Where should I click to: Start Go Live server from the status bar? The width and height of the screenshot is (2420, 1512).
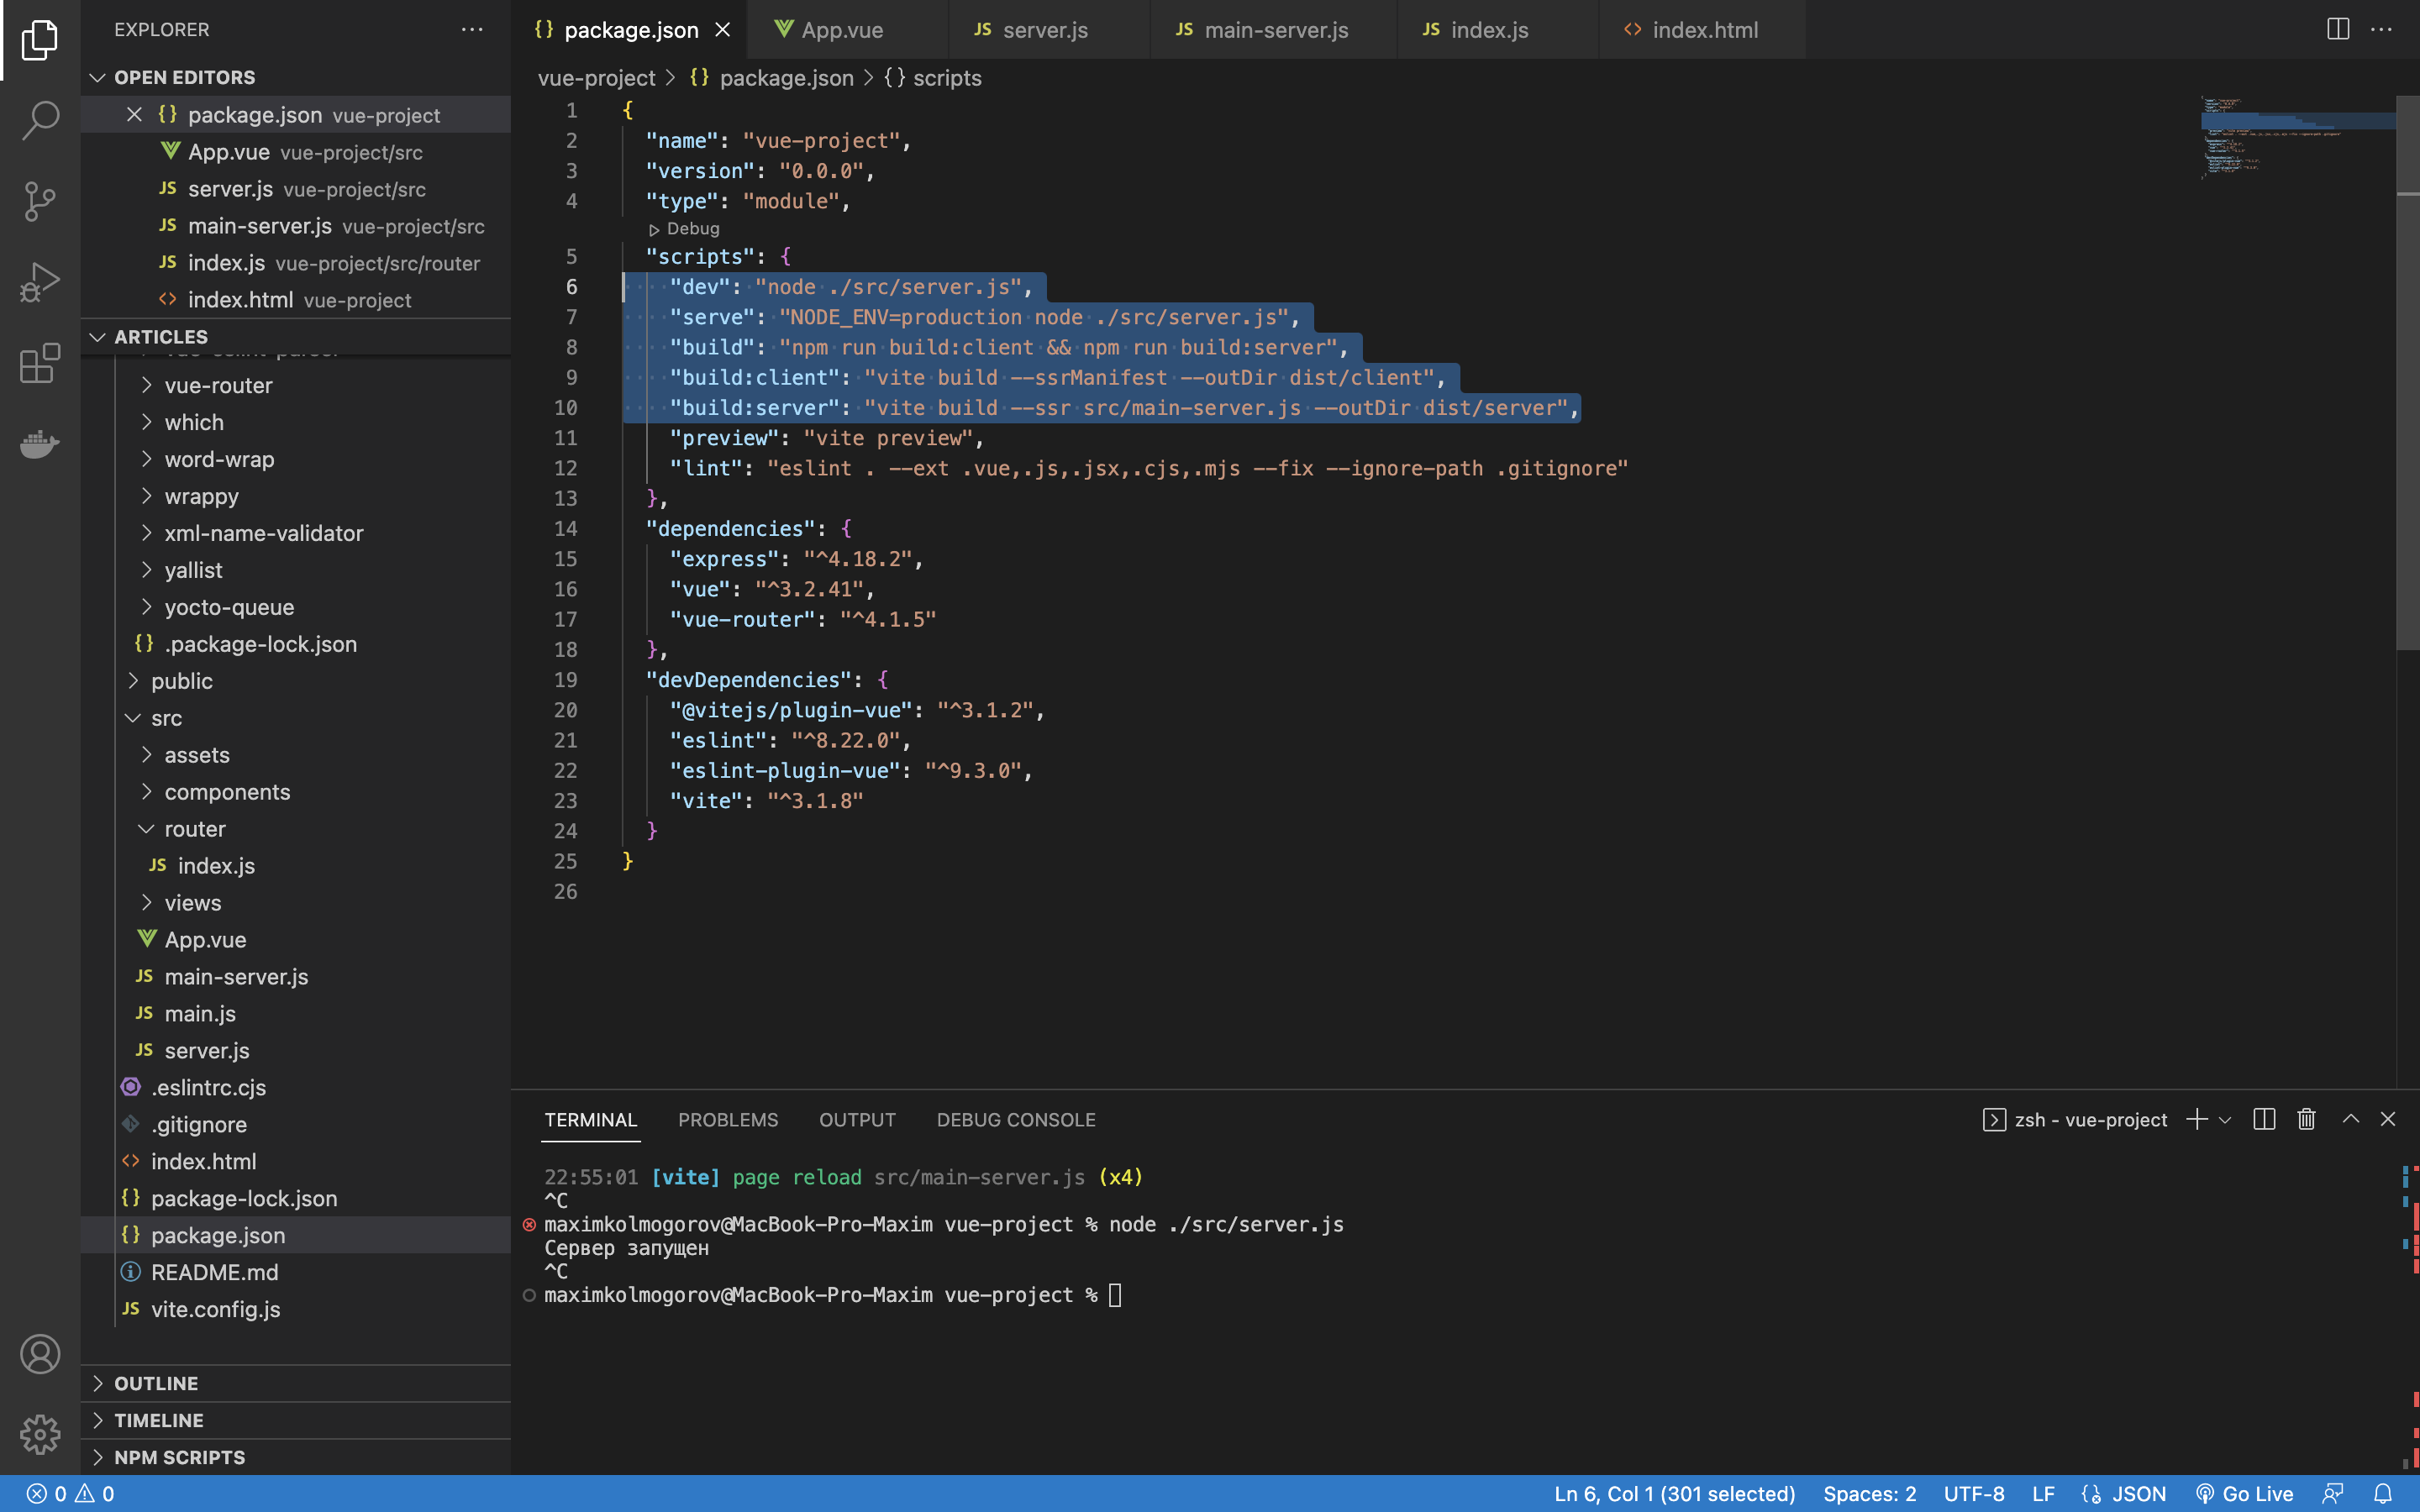click(2244, 1494)
